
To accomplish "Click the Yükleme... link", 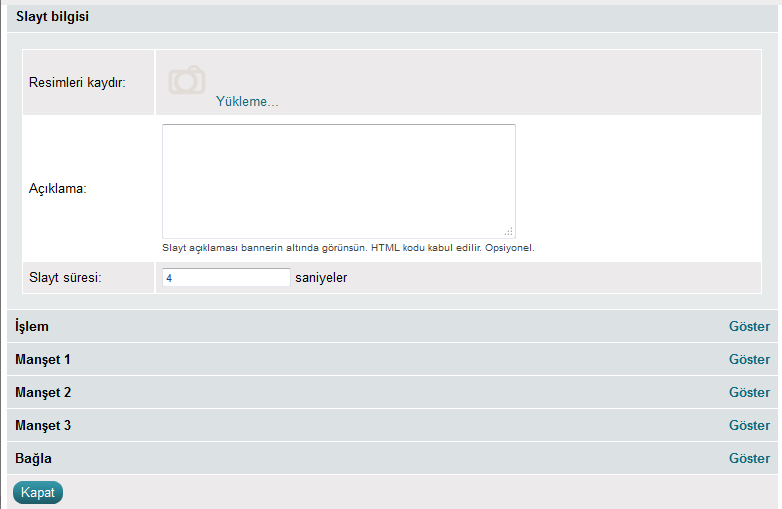I will pyautogui.click(x=247, y=101).
